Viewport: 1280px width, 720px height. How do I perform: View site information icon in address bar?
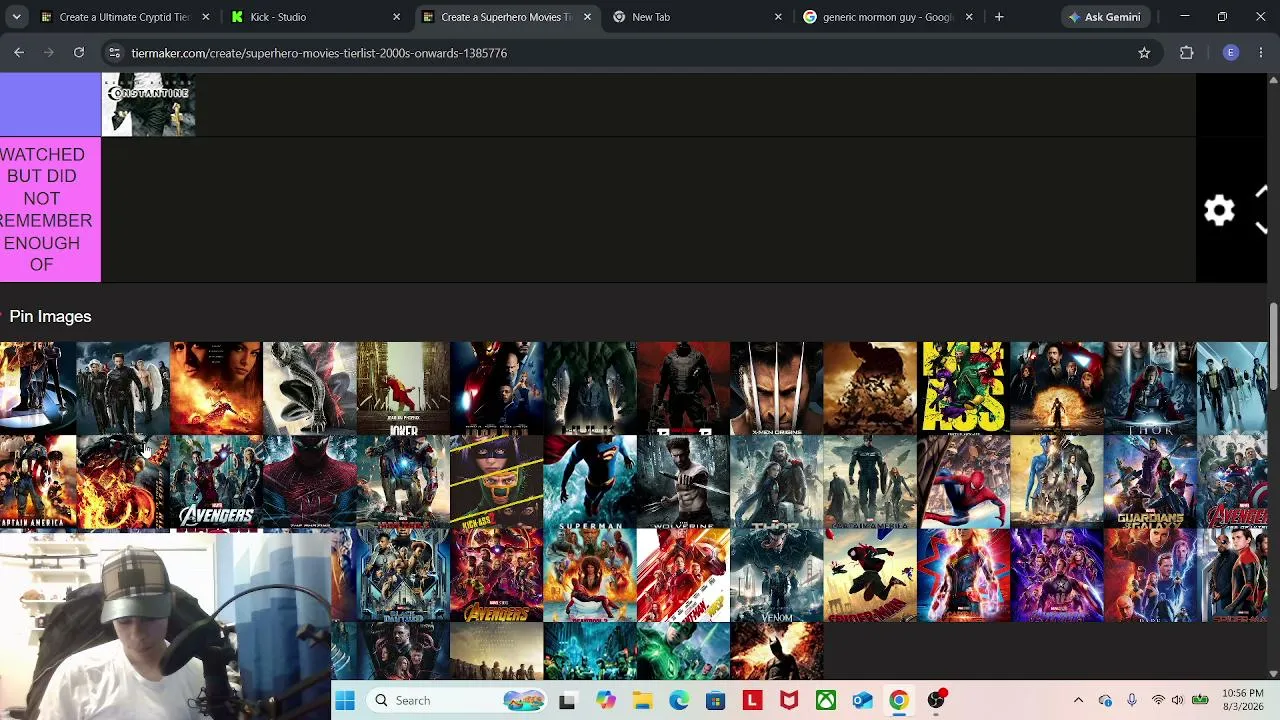point(114,53)
